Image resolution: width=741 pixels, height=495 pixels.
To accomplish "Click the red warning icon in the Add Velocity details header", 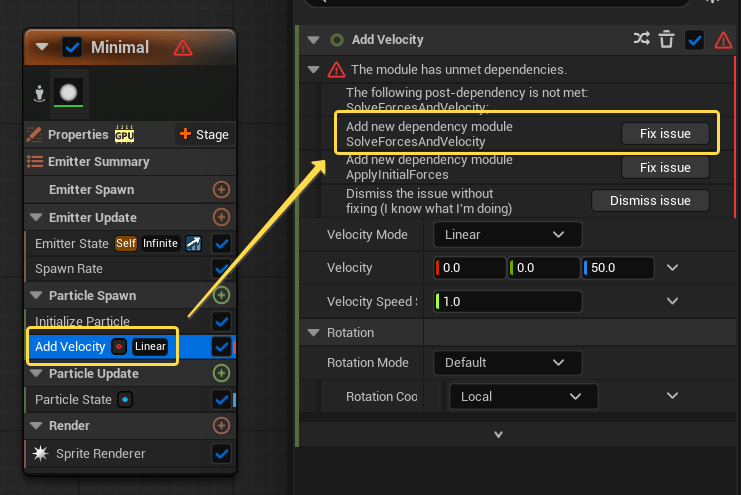I will coord(724,40).
